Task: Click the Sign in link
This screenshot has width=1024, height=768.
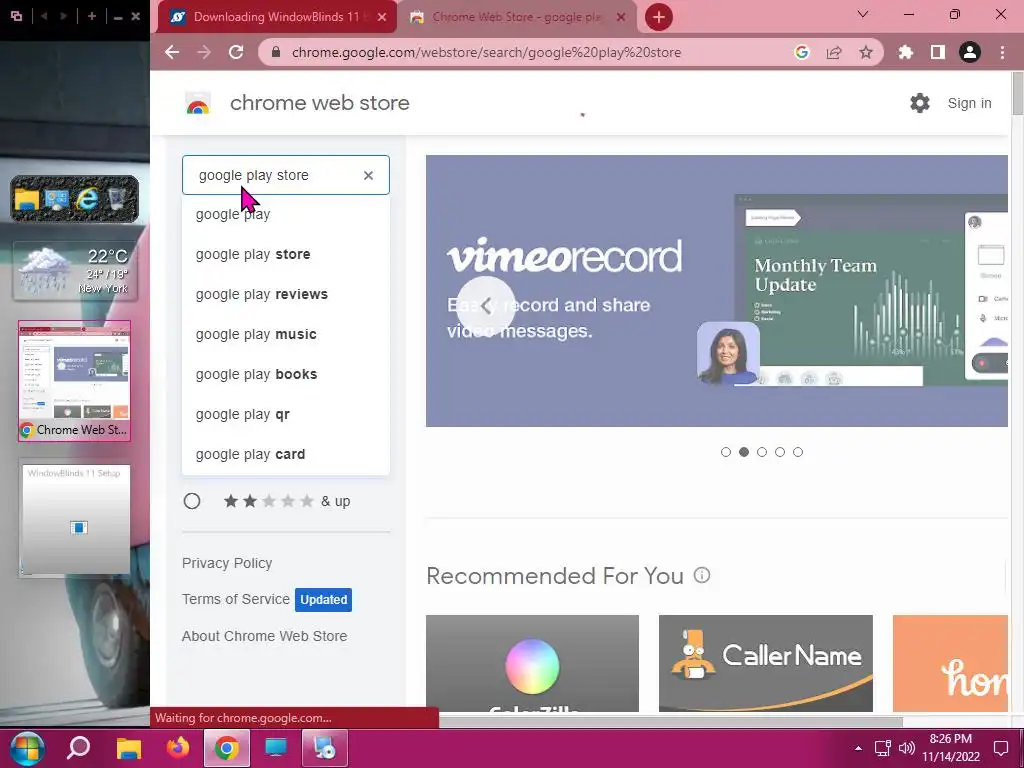Action: tap(969, 103)
